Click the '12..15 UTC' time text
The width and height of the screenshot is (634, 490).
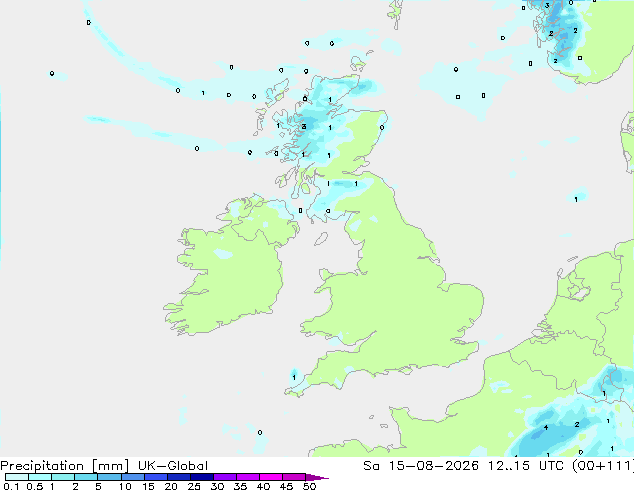(528, 466)
